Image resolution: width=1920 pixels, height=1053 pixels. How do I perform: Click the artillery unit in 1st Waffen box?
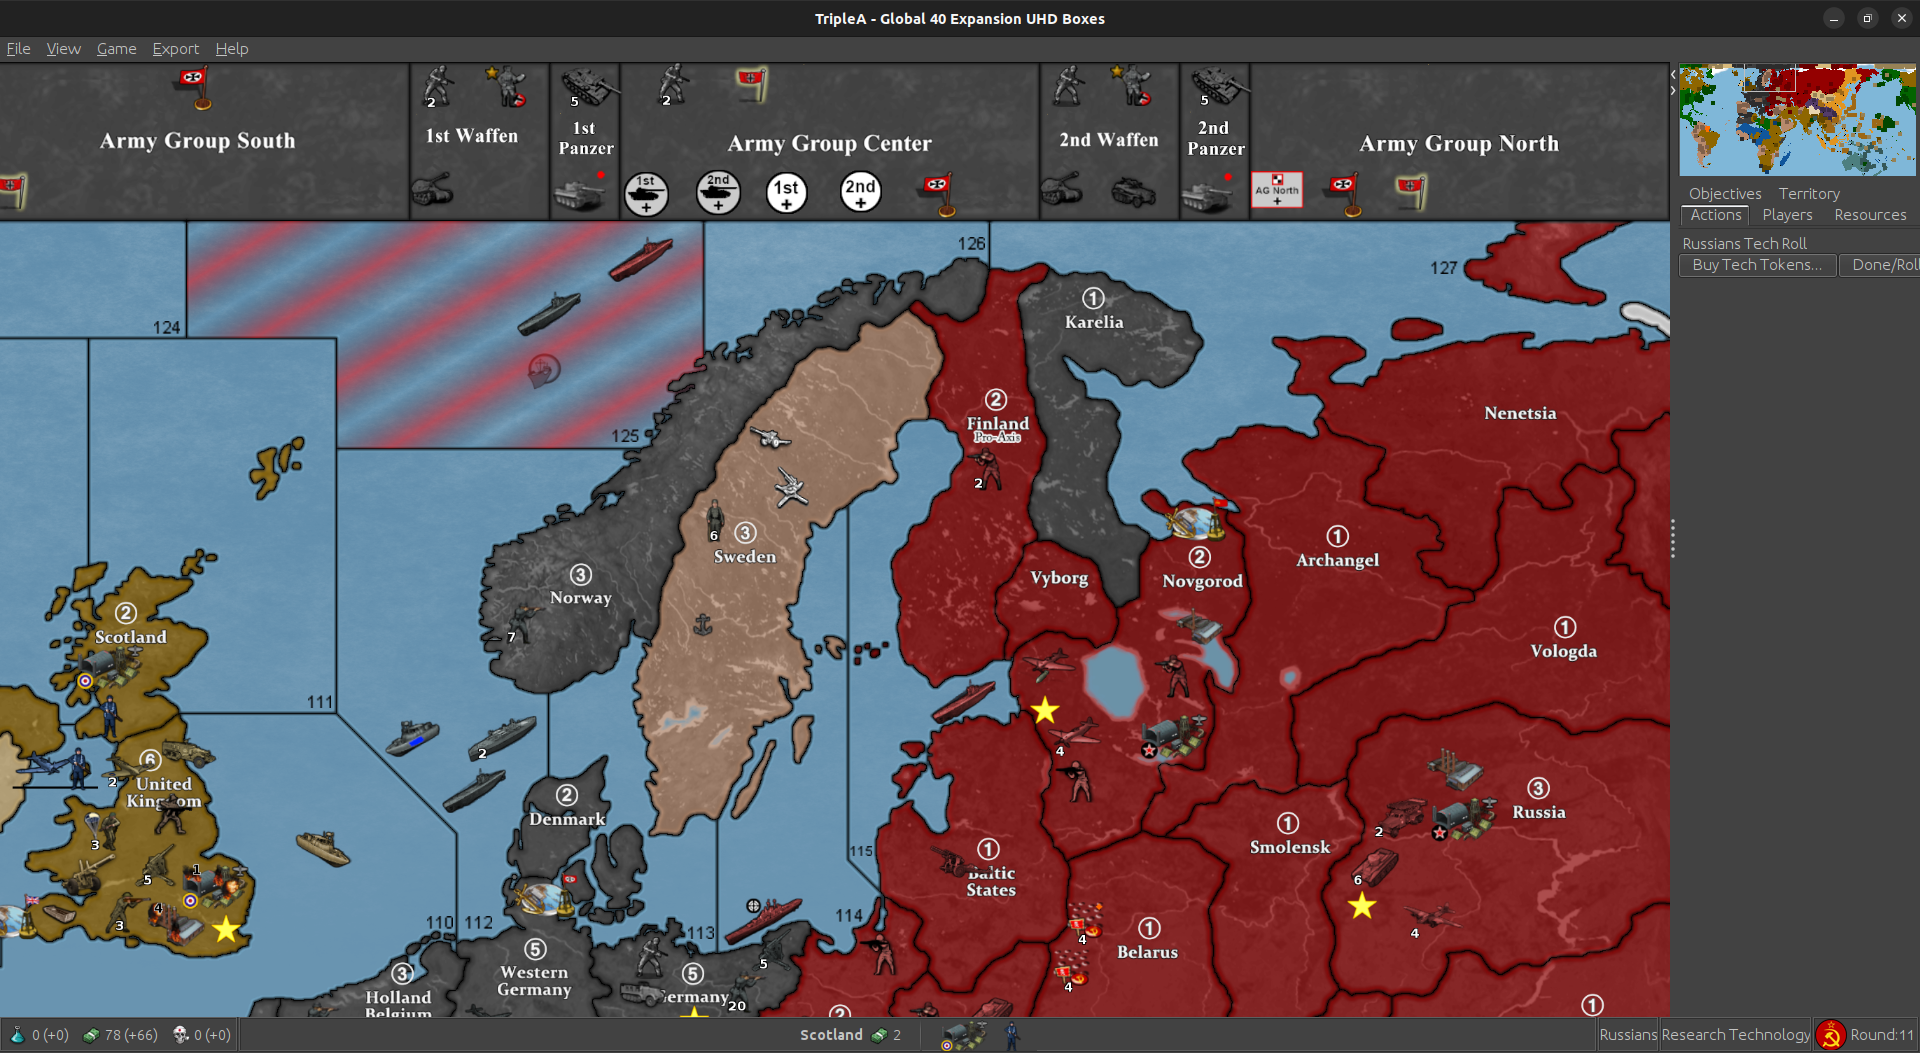432,187
